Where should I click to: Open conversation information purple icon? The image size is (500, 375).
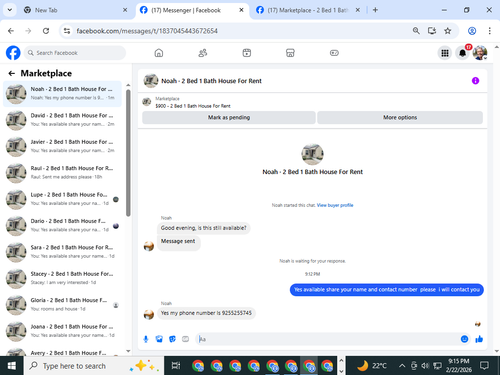coord(475,81)
